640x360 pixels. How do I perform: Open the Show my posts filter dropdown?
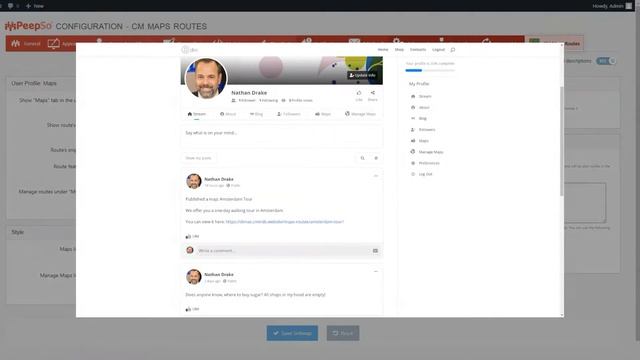click(x=198, y=158)
